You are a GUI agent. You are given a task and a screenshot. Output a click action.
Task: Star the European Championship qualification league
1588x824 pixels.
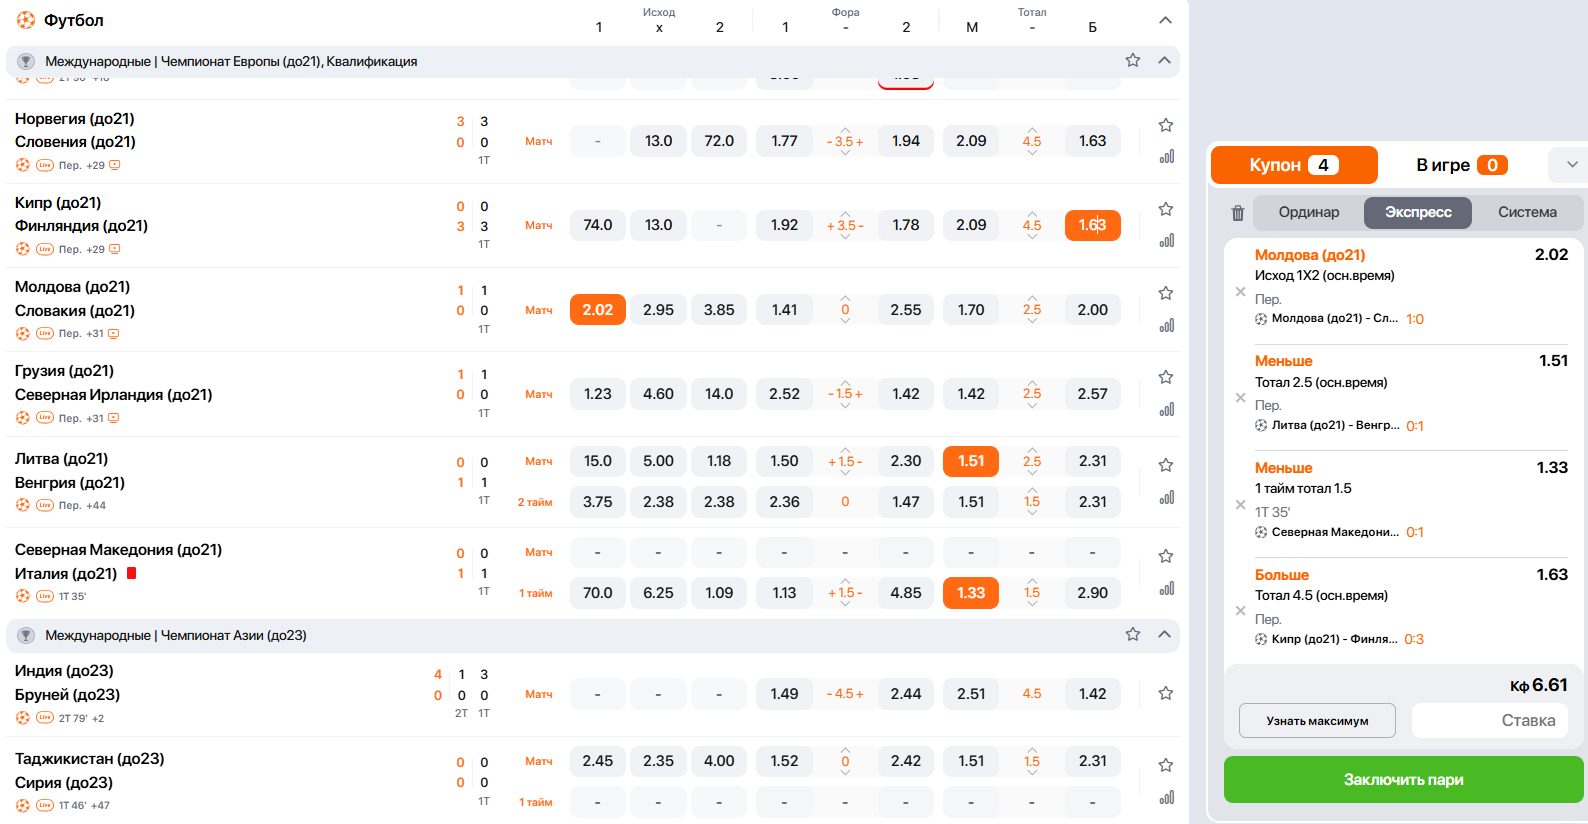pos(1132,61)
